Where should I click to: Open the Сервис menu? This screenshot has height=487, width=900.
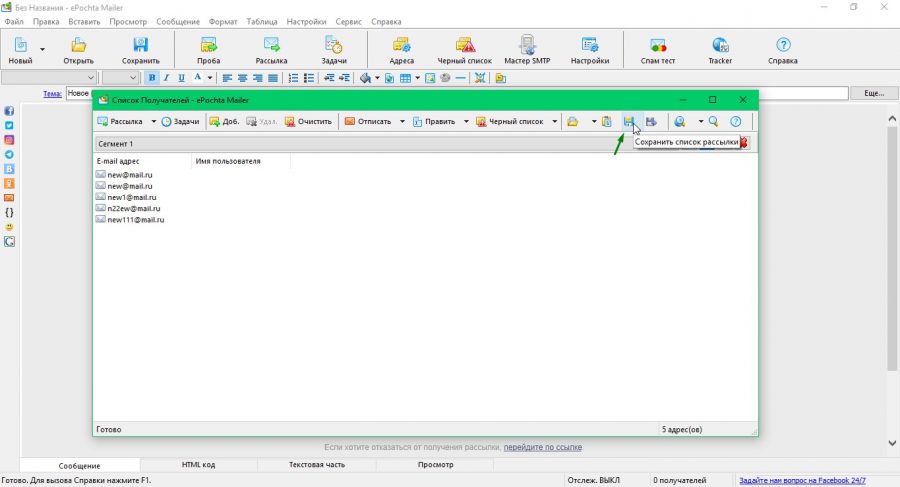[348, 21]
